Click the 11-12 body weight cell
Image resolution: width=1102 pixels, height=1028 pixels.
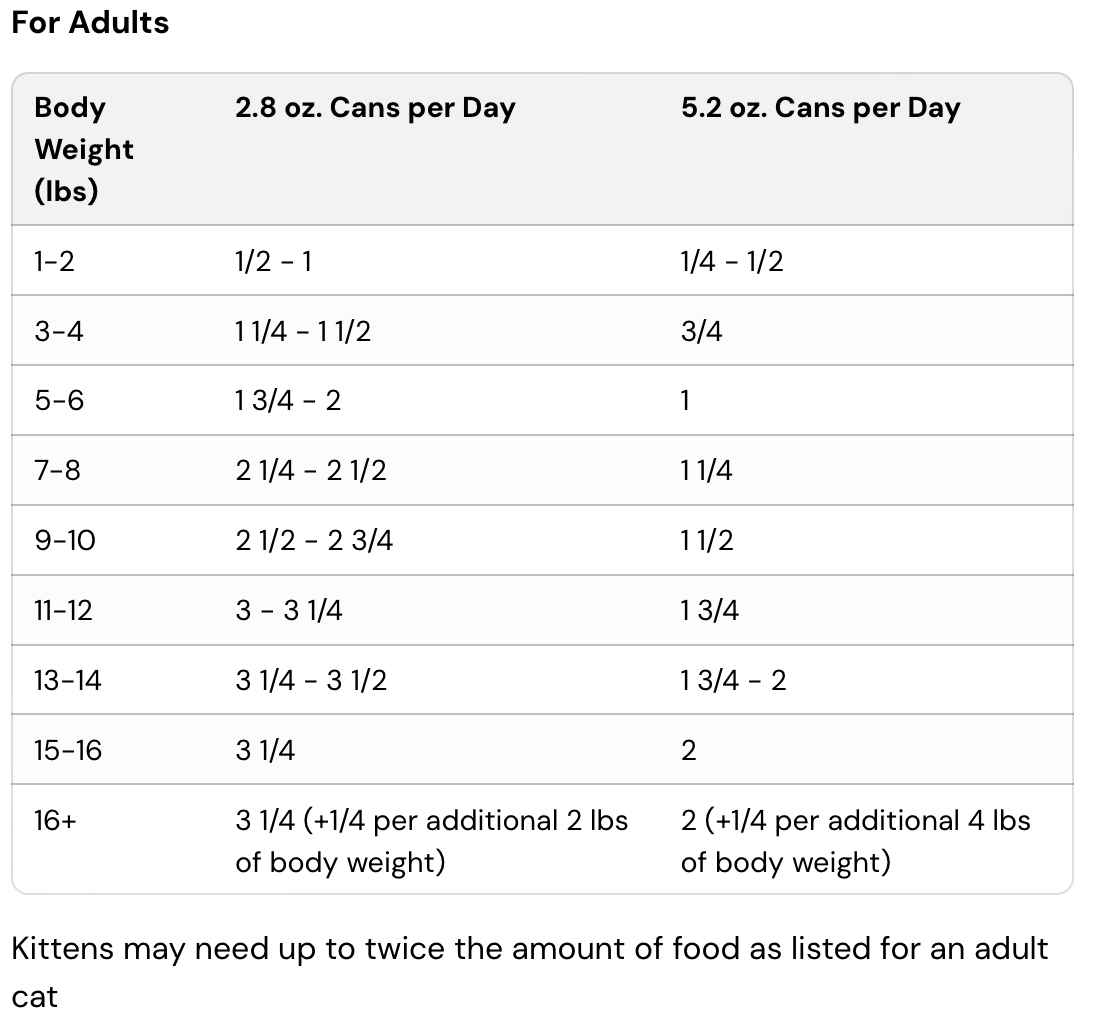point(63,610)
